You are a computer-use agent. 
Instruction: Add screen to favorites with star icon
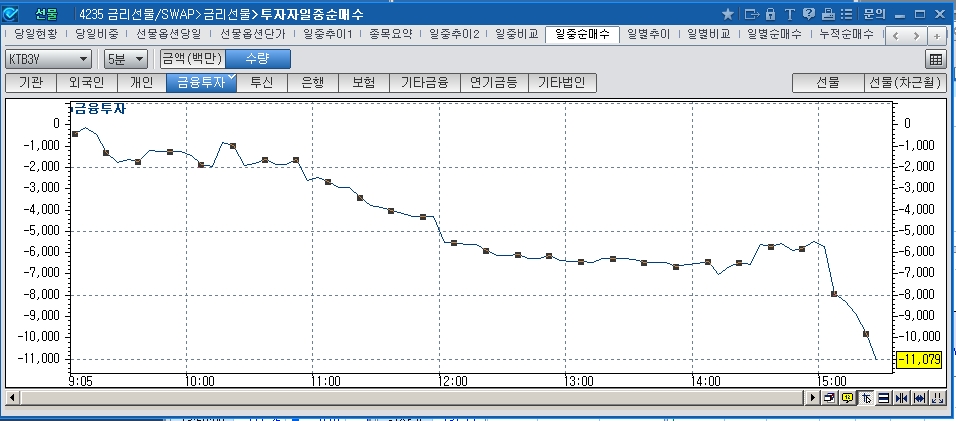727,13
